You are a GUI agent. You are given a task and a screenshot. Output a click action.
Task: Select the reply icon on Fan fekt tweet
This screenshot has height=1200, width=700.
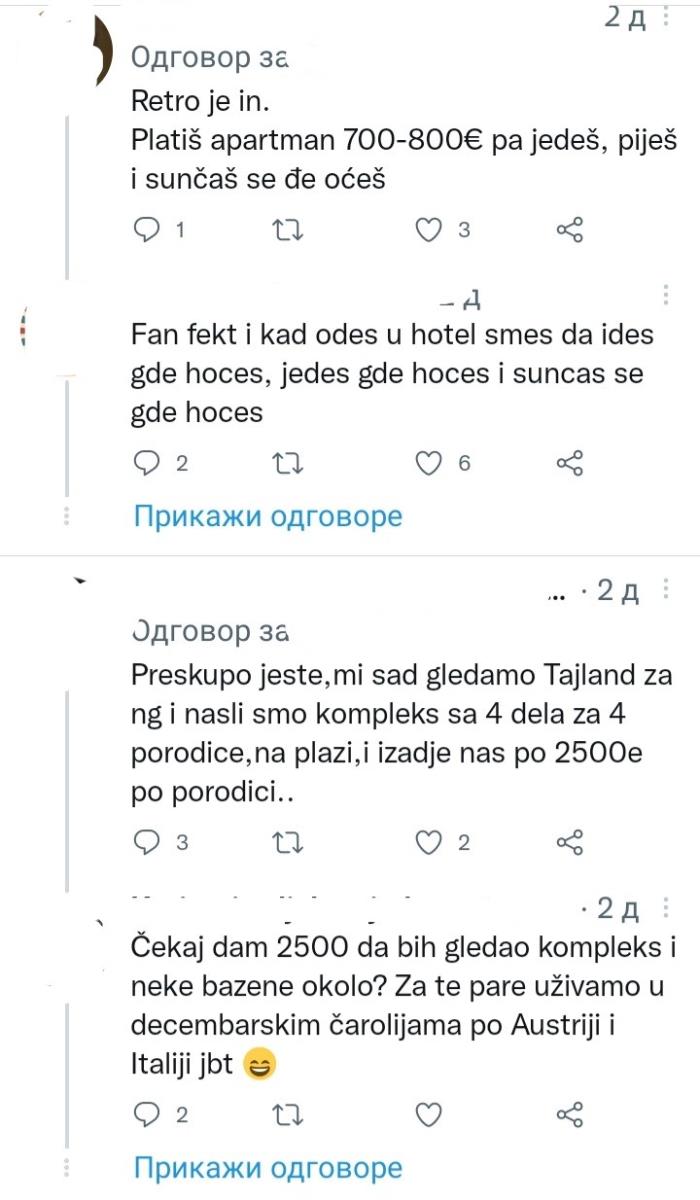click(x=148, y=462)
